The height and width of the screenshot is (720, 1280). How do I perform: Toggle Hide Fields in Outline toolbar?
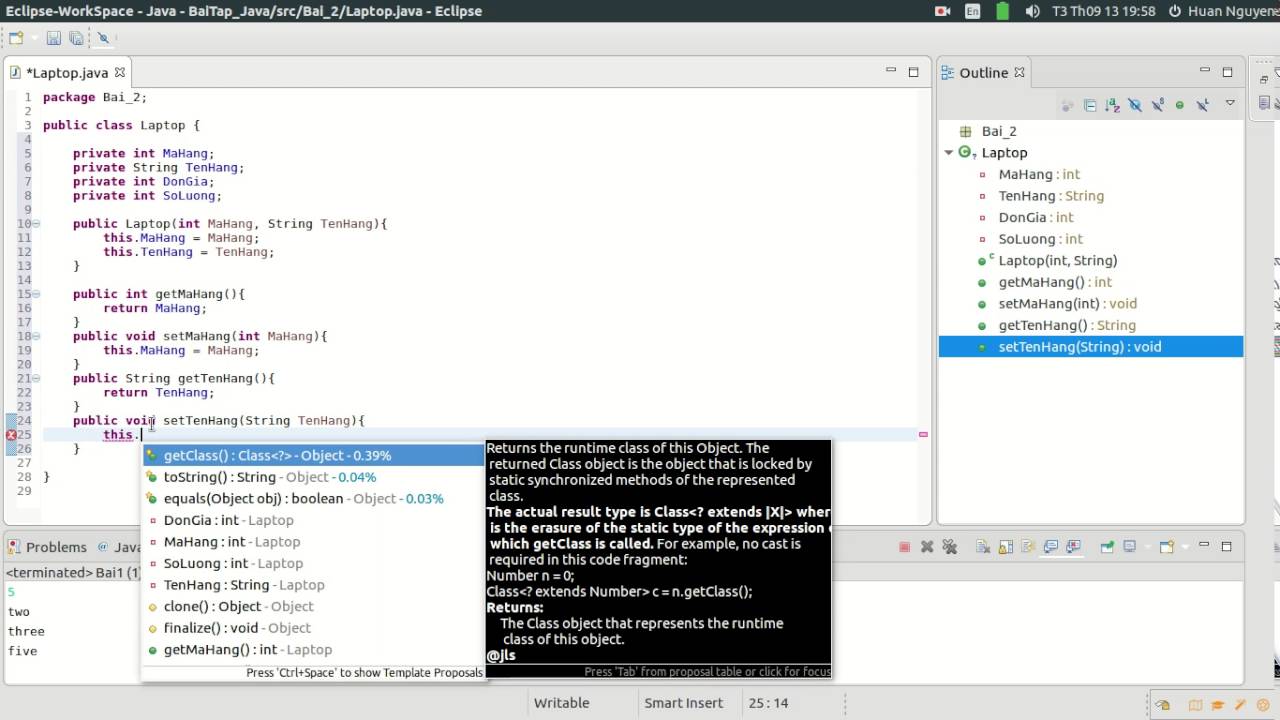[x=1135, y=105]
